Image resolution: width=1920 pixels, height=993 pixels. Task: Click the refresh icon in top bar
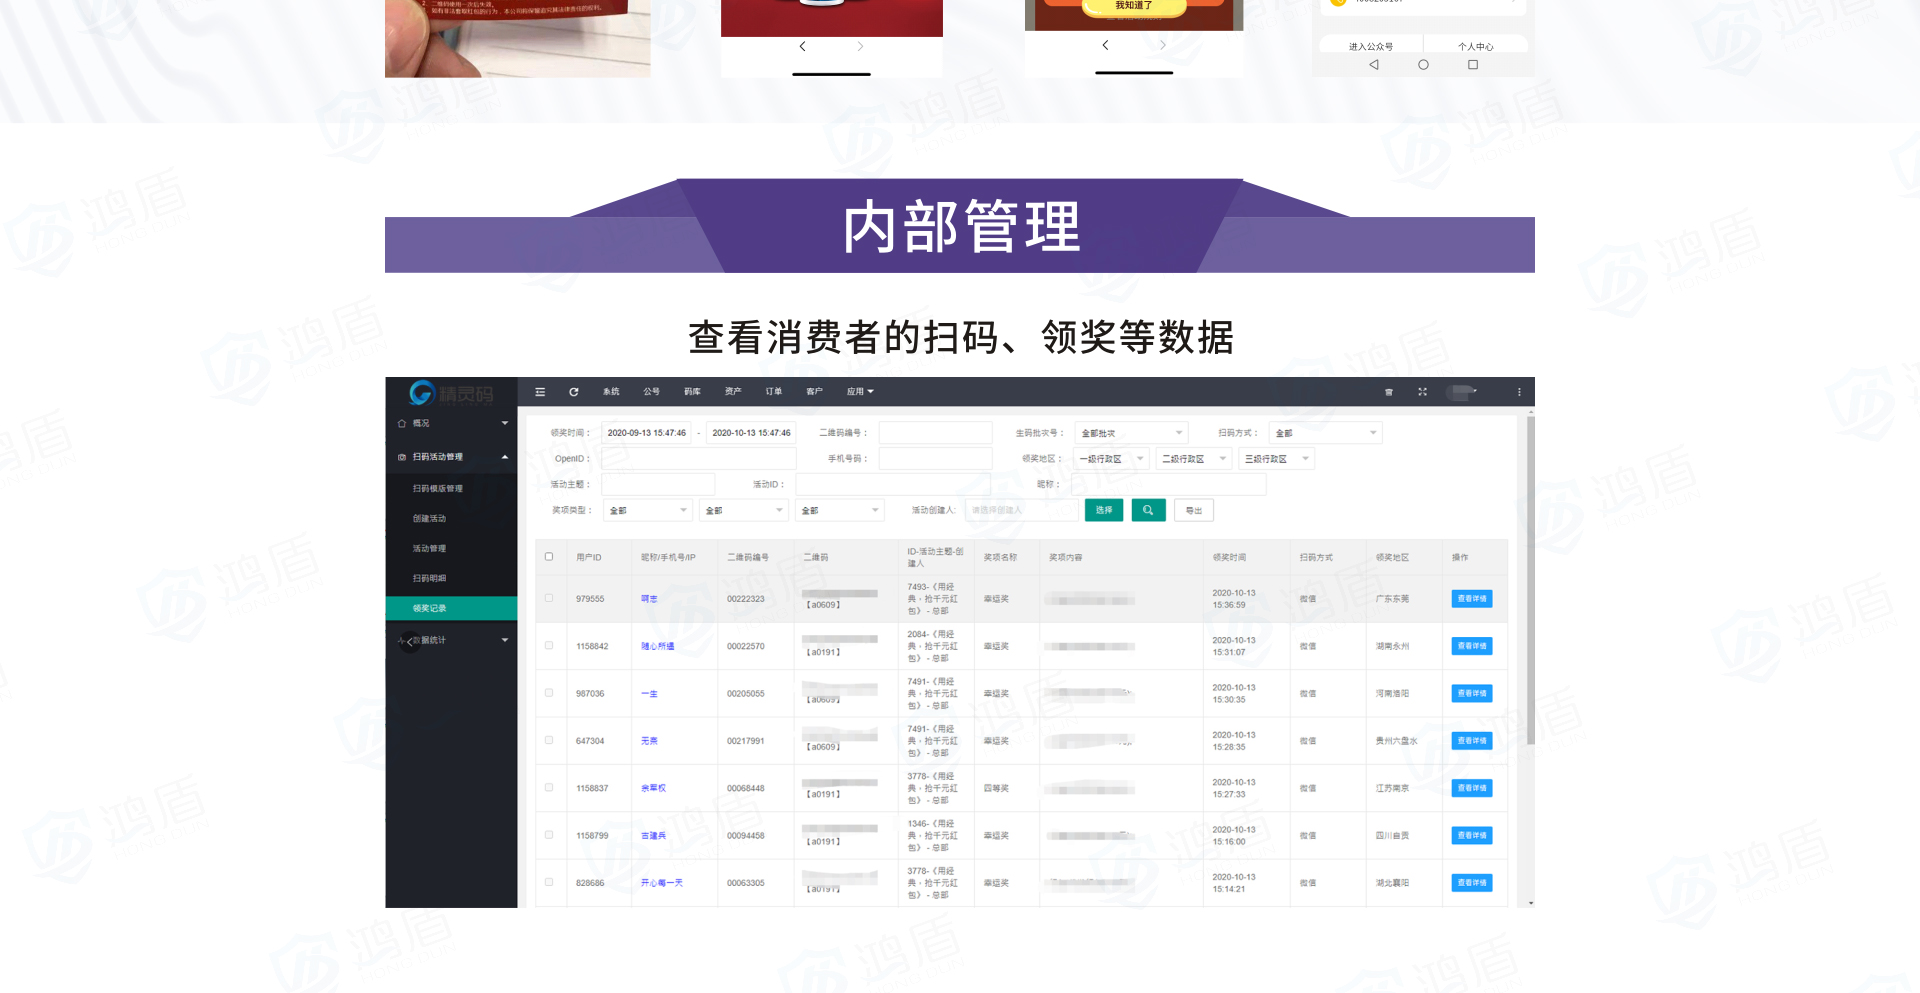pyautogui.click(x=574, y=392)
